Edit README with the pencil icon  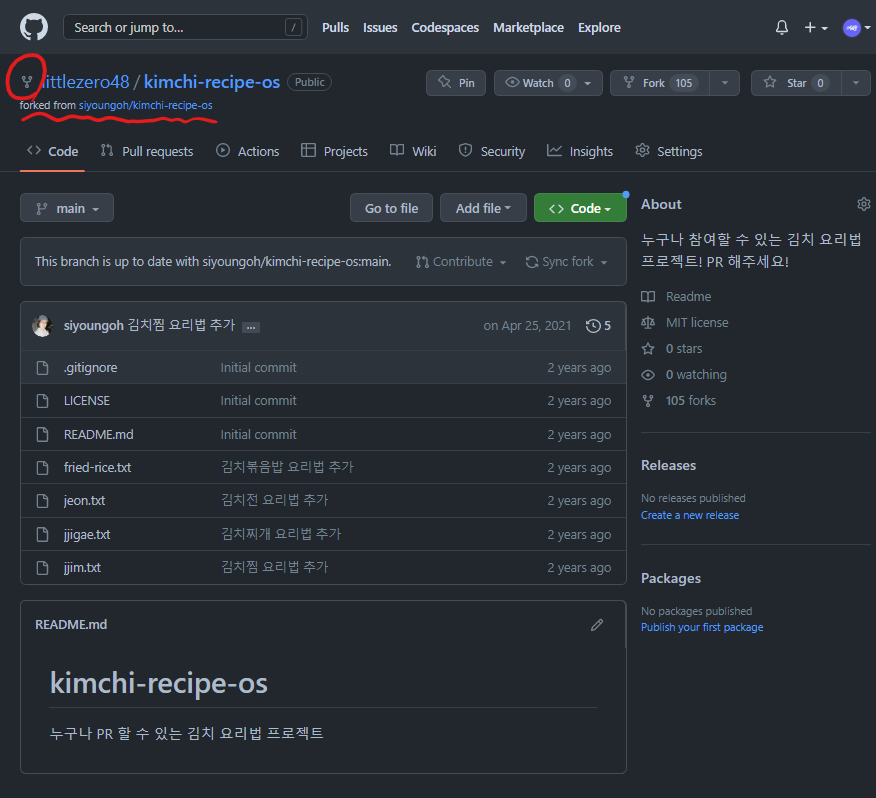(597, 625)
